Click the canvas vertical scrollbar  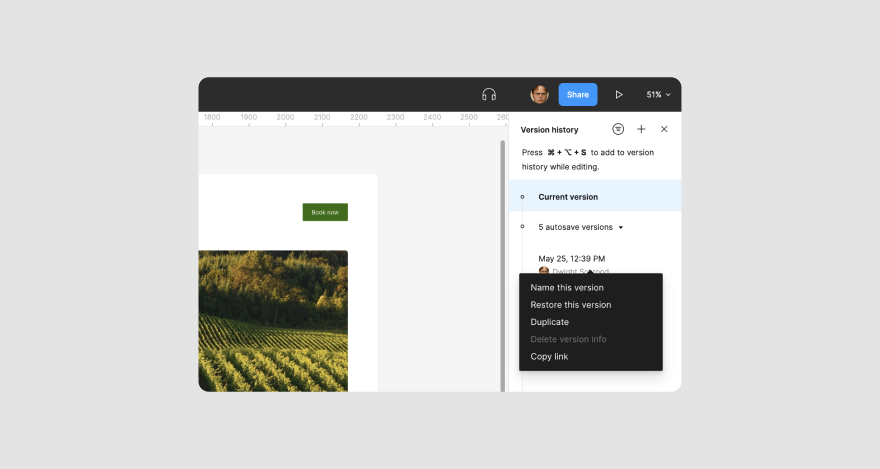502,266
